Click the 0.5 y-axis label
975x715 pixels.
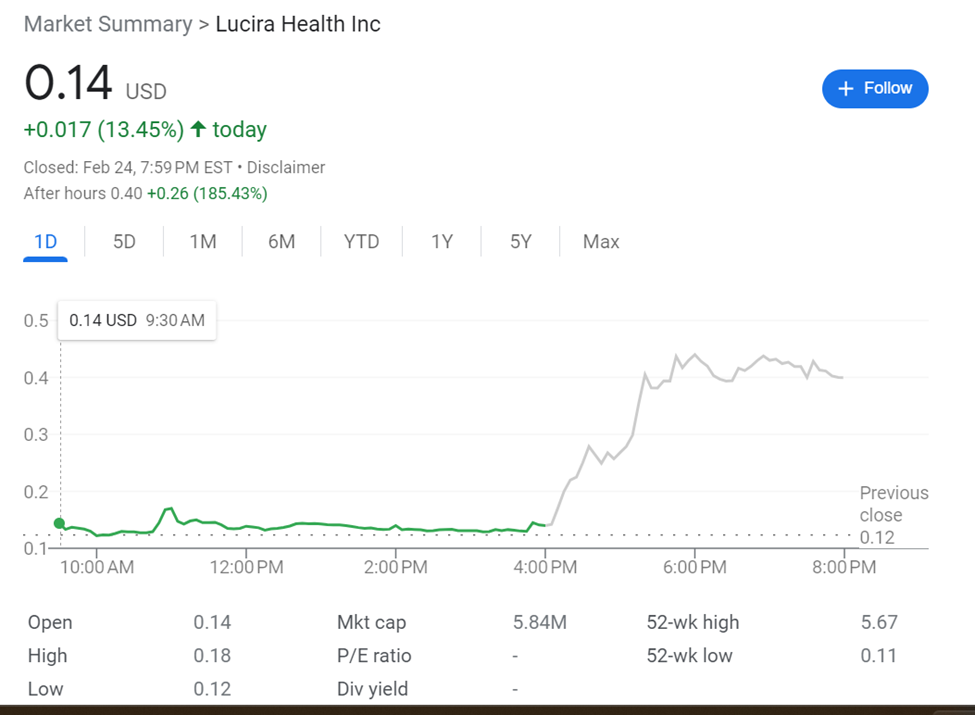point(36,321)
